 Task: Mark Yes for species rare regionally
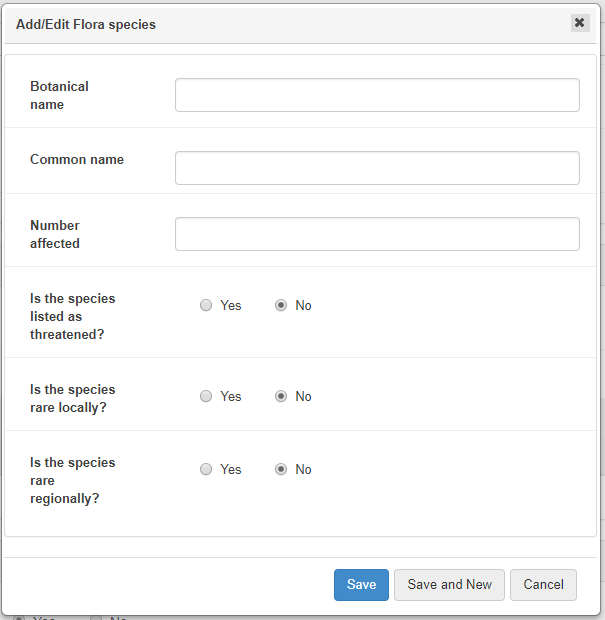(x=206, y=470)
